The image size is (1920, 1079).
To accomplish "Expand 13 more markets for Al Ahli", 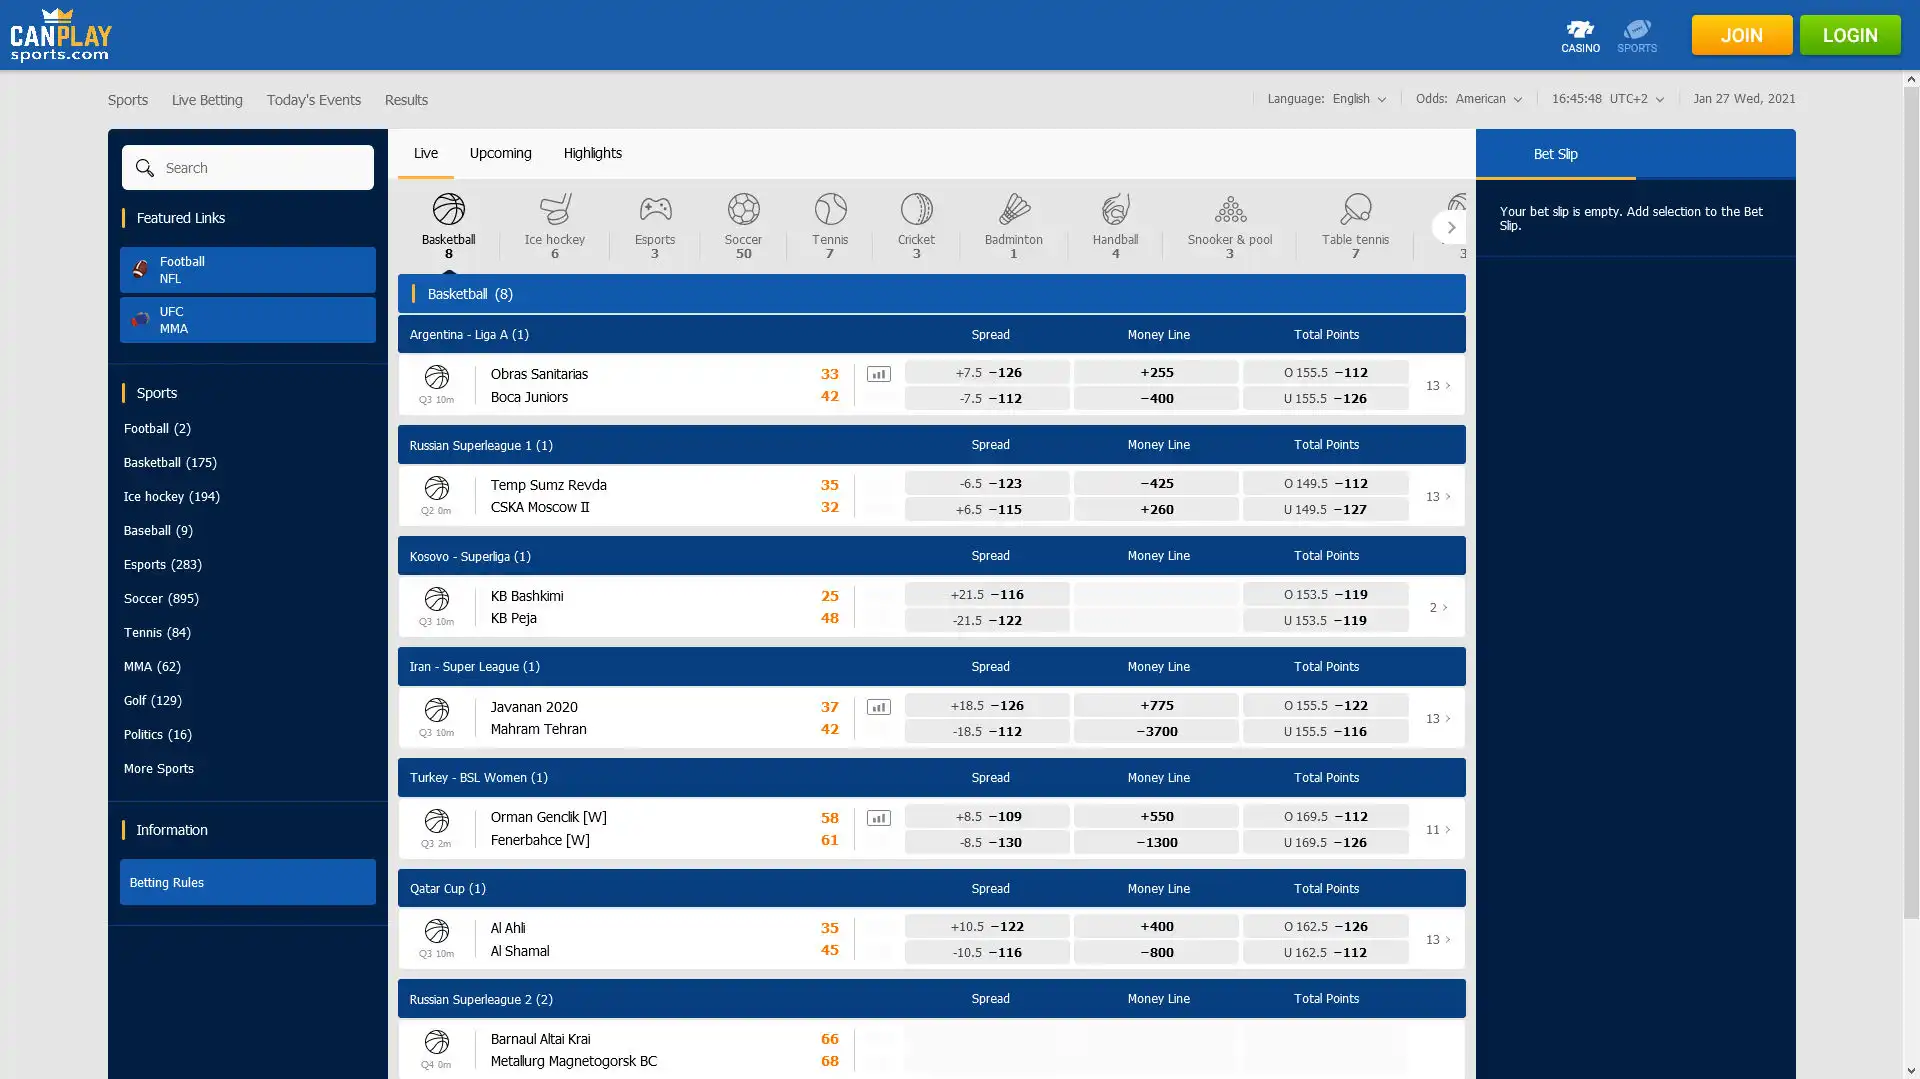I will coord(1438,939).
